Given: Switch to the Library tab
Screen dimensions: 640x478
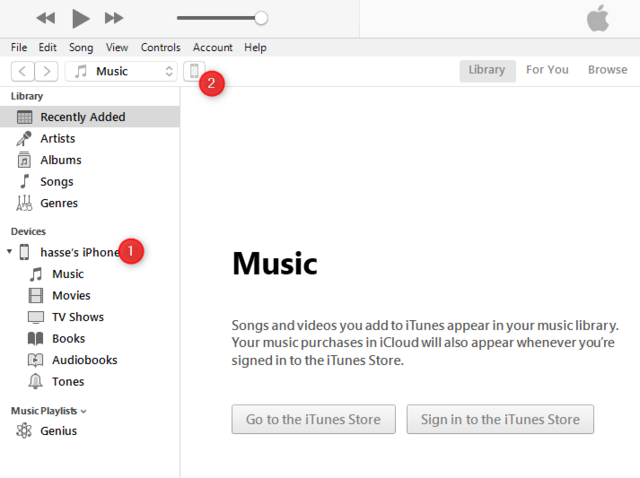Looking at the screenshot, I should point(487,71).
